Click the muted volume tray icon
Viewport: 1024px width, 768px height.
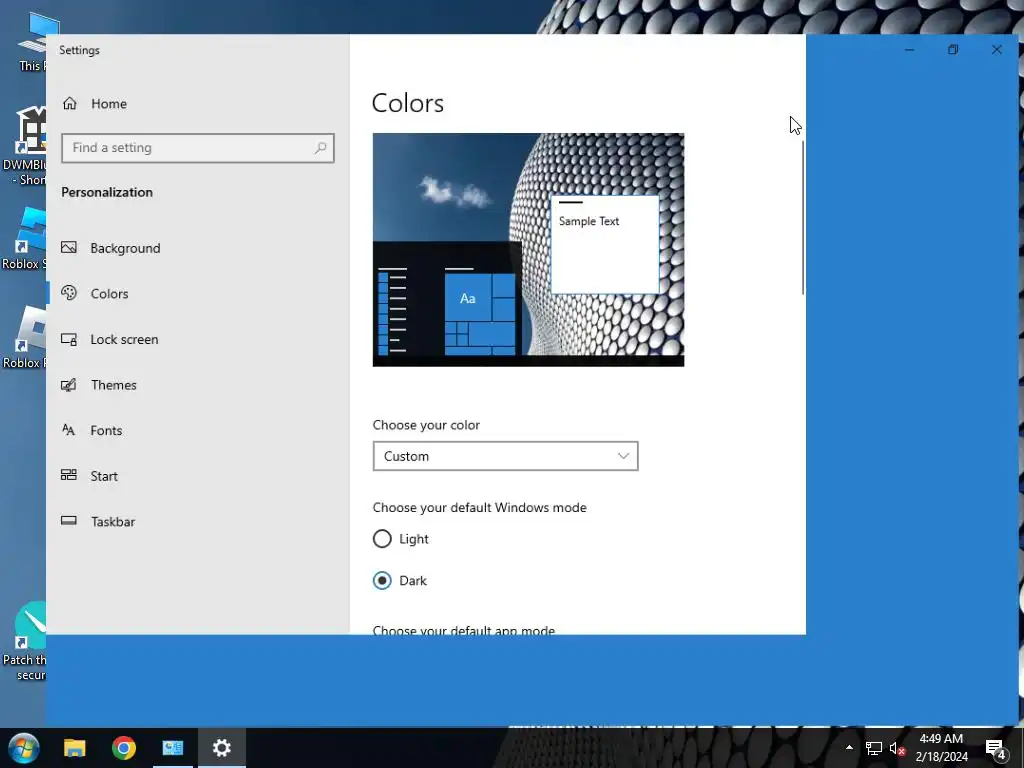897,748
